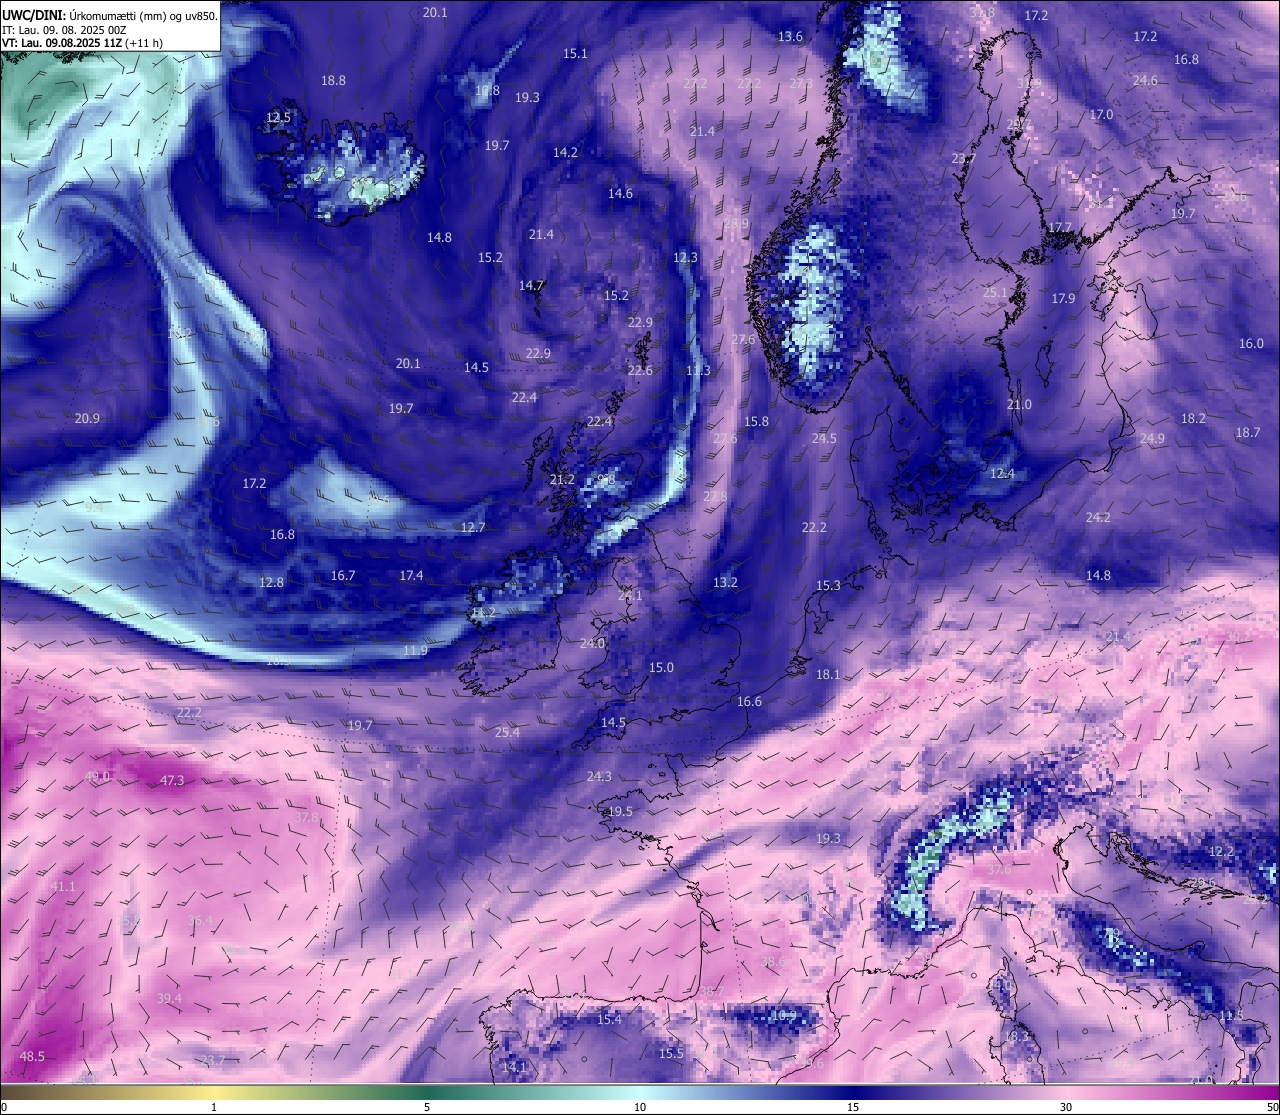1280x1115 pixels.
Task: Click the 48.5 value in the magenta area
Action: coord(32,1056)
